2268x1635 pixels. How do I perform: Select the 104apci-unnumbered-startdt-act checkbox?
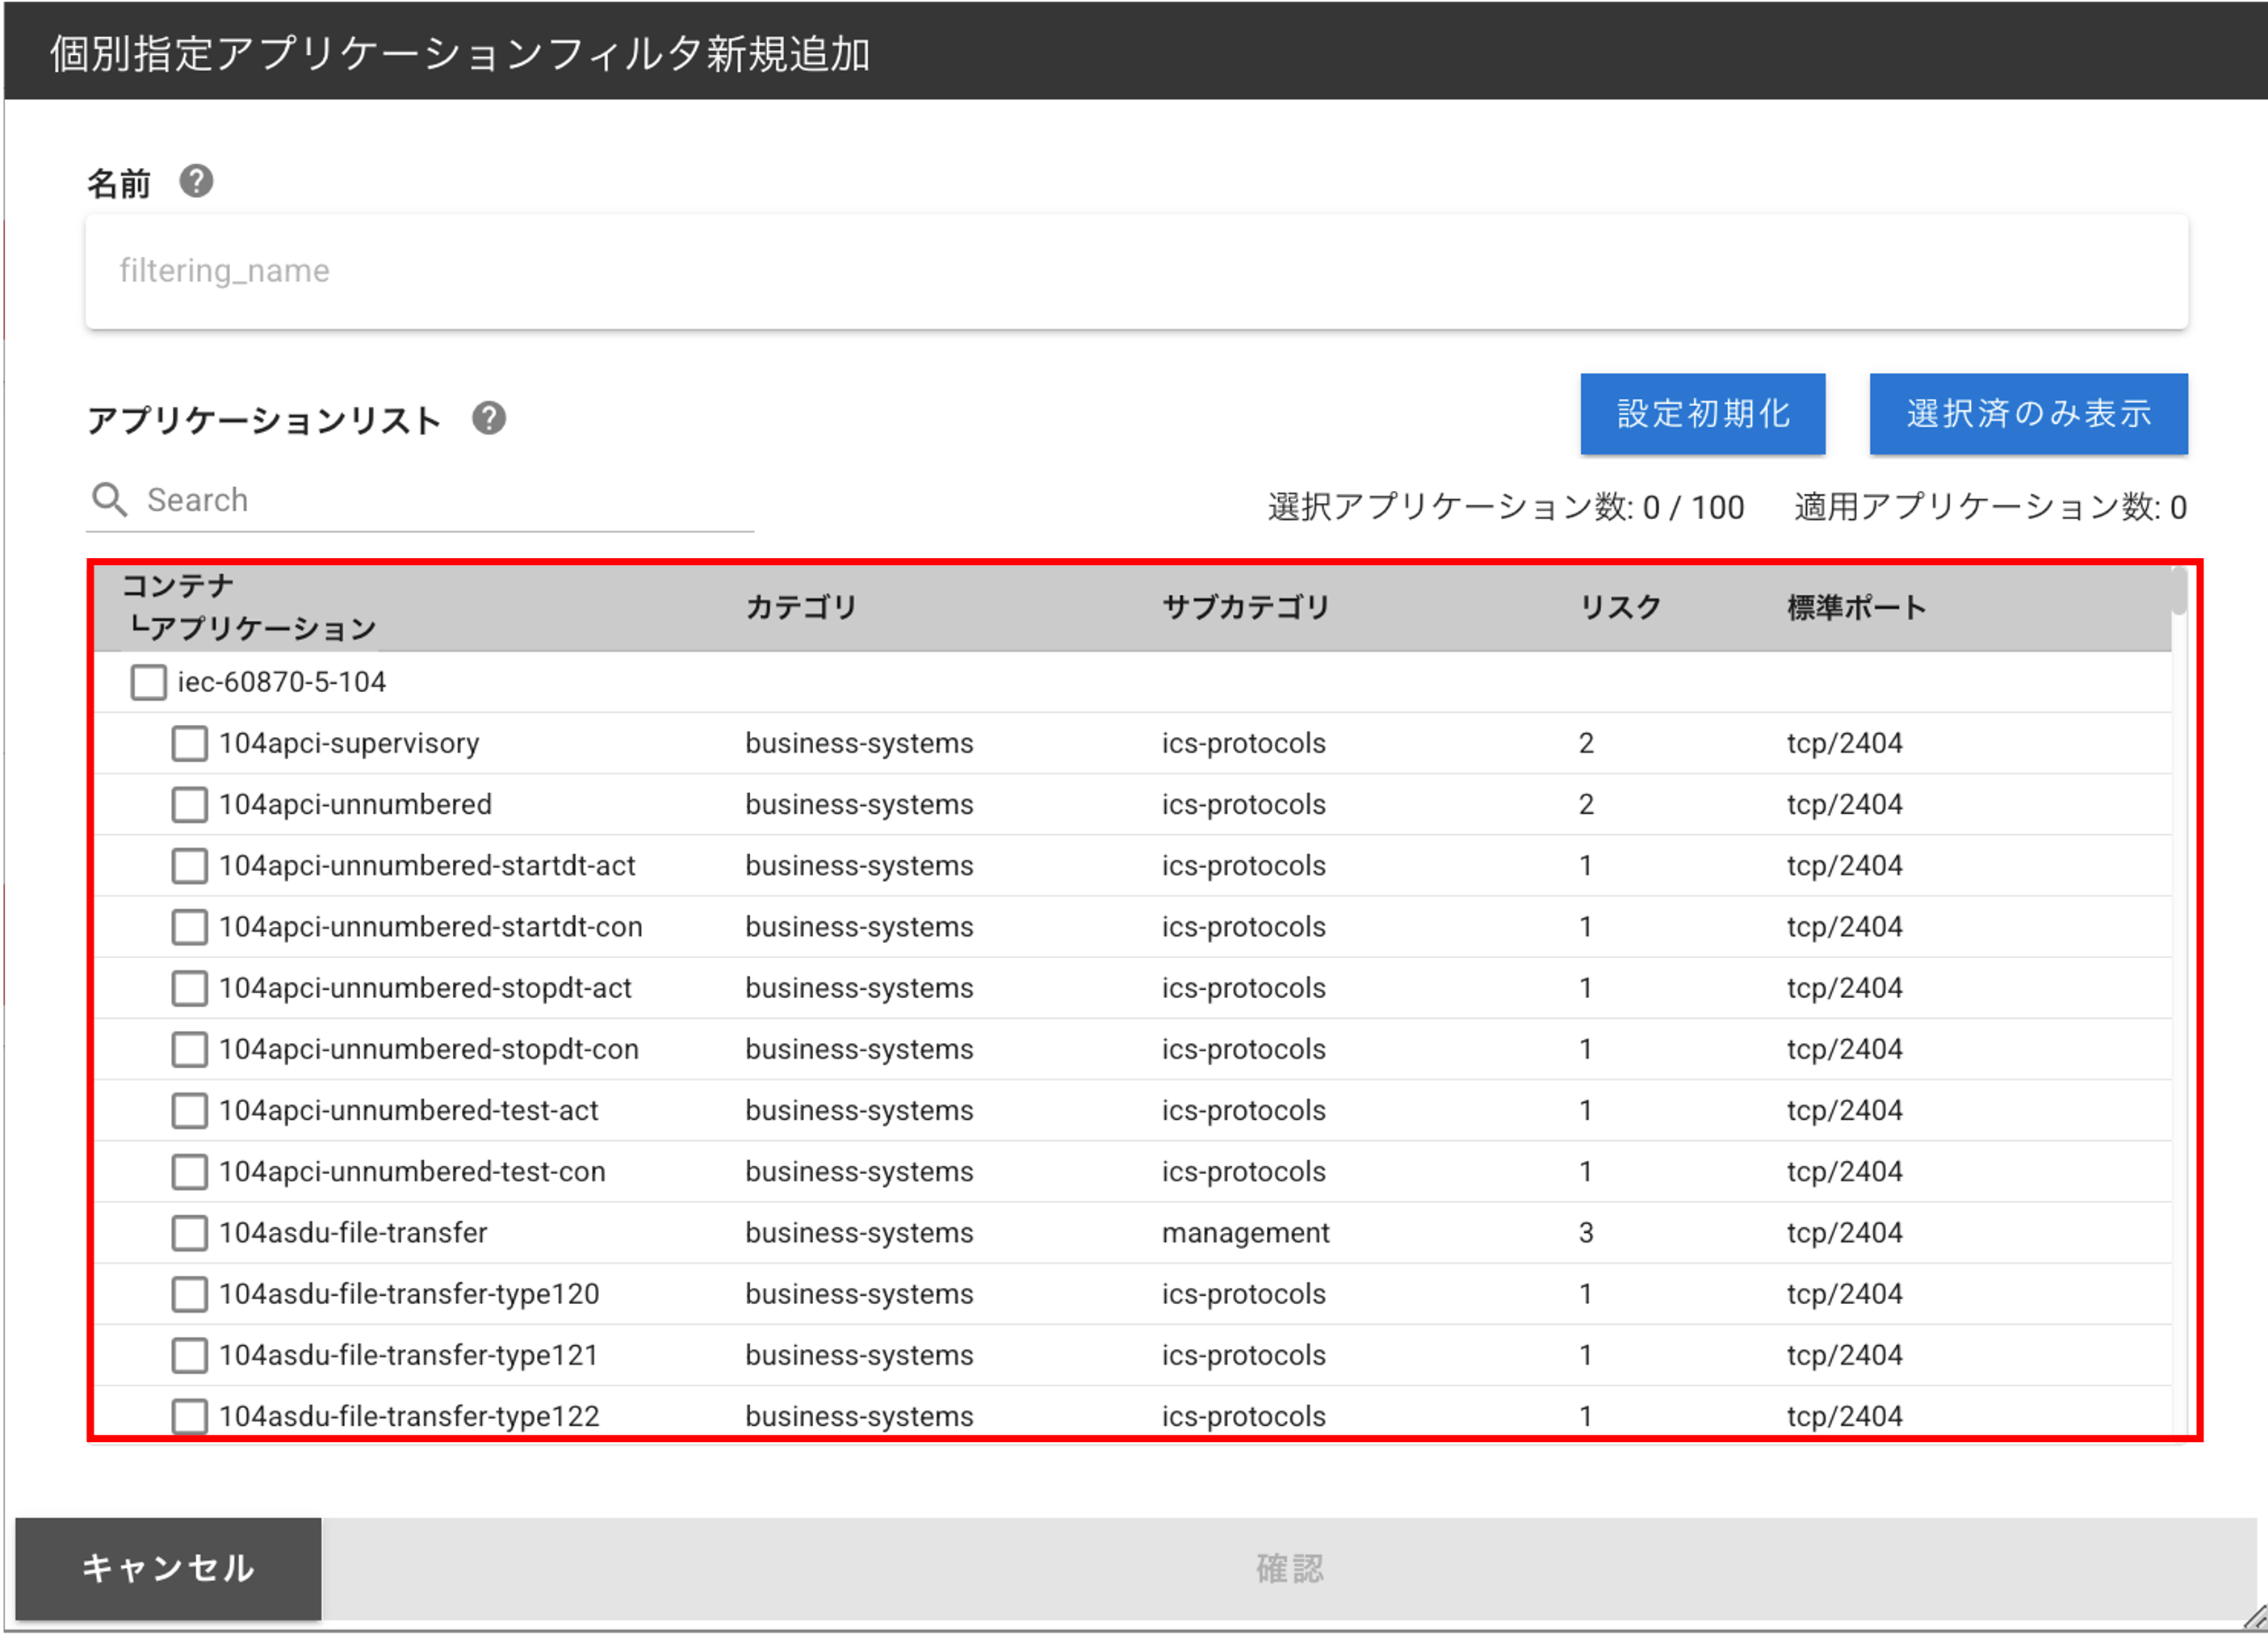pos(189,865)
